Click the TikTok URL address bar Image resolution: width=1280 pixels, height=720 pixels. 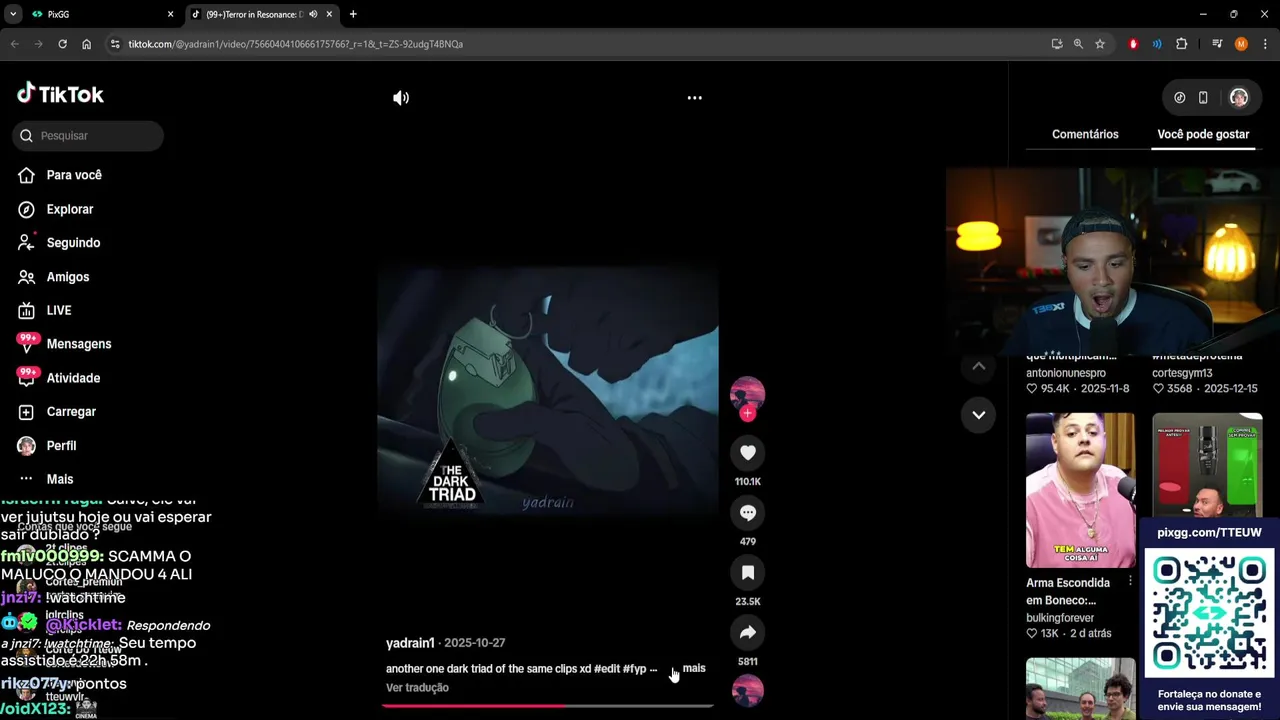[x=580, y=44]
